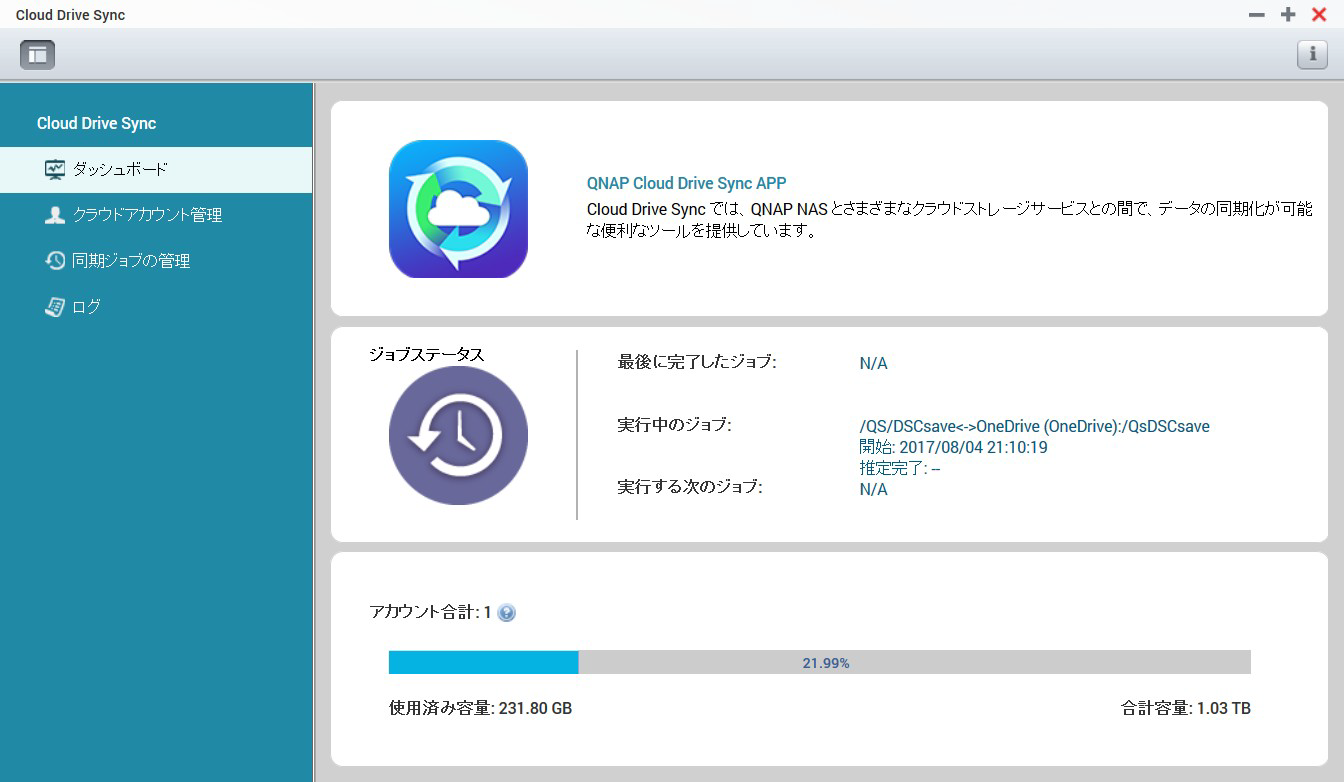The height and width of the screenshot is (782, 1344).
Task: Open the ログ page
Action: (156, 307)
